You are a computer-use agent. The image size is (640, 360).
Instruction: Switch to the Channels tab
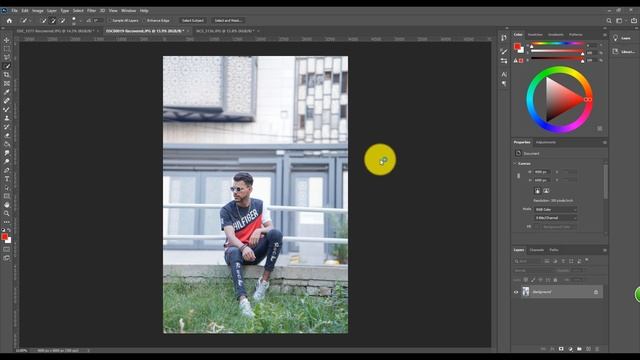[537, 250]
